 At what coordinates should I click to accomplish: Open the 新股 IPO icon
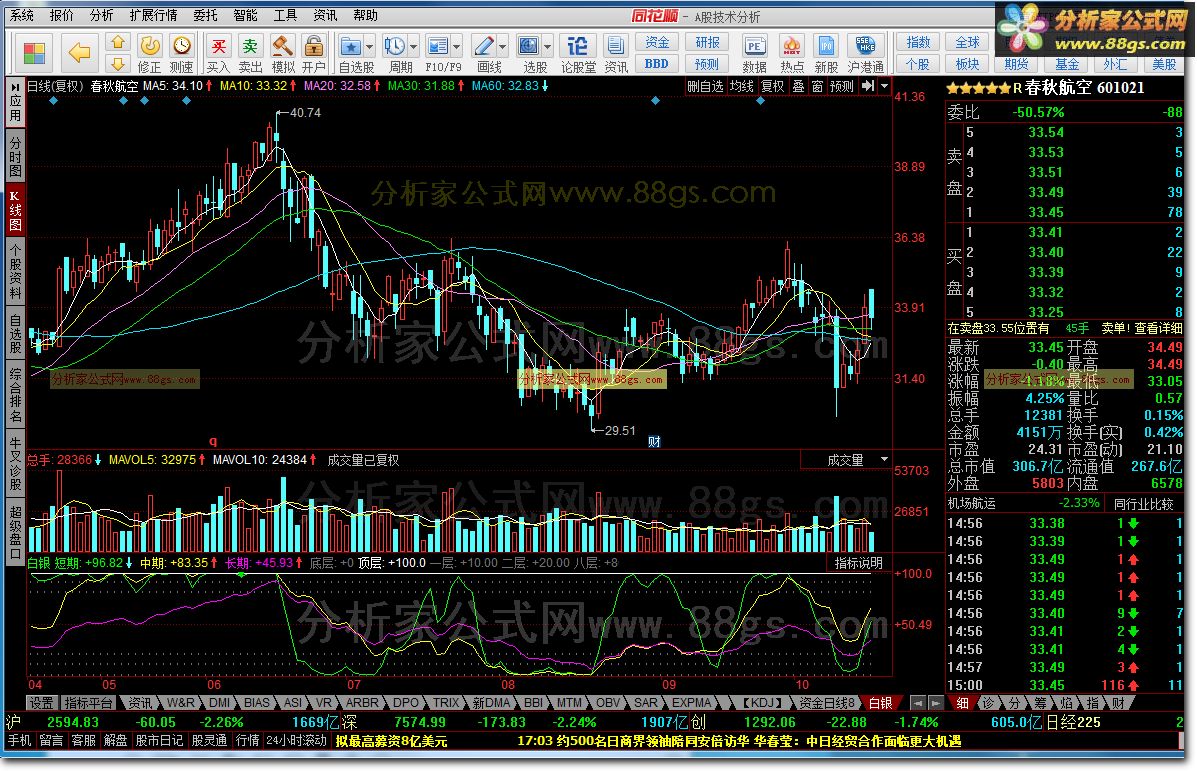point(826,47)
